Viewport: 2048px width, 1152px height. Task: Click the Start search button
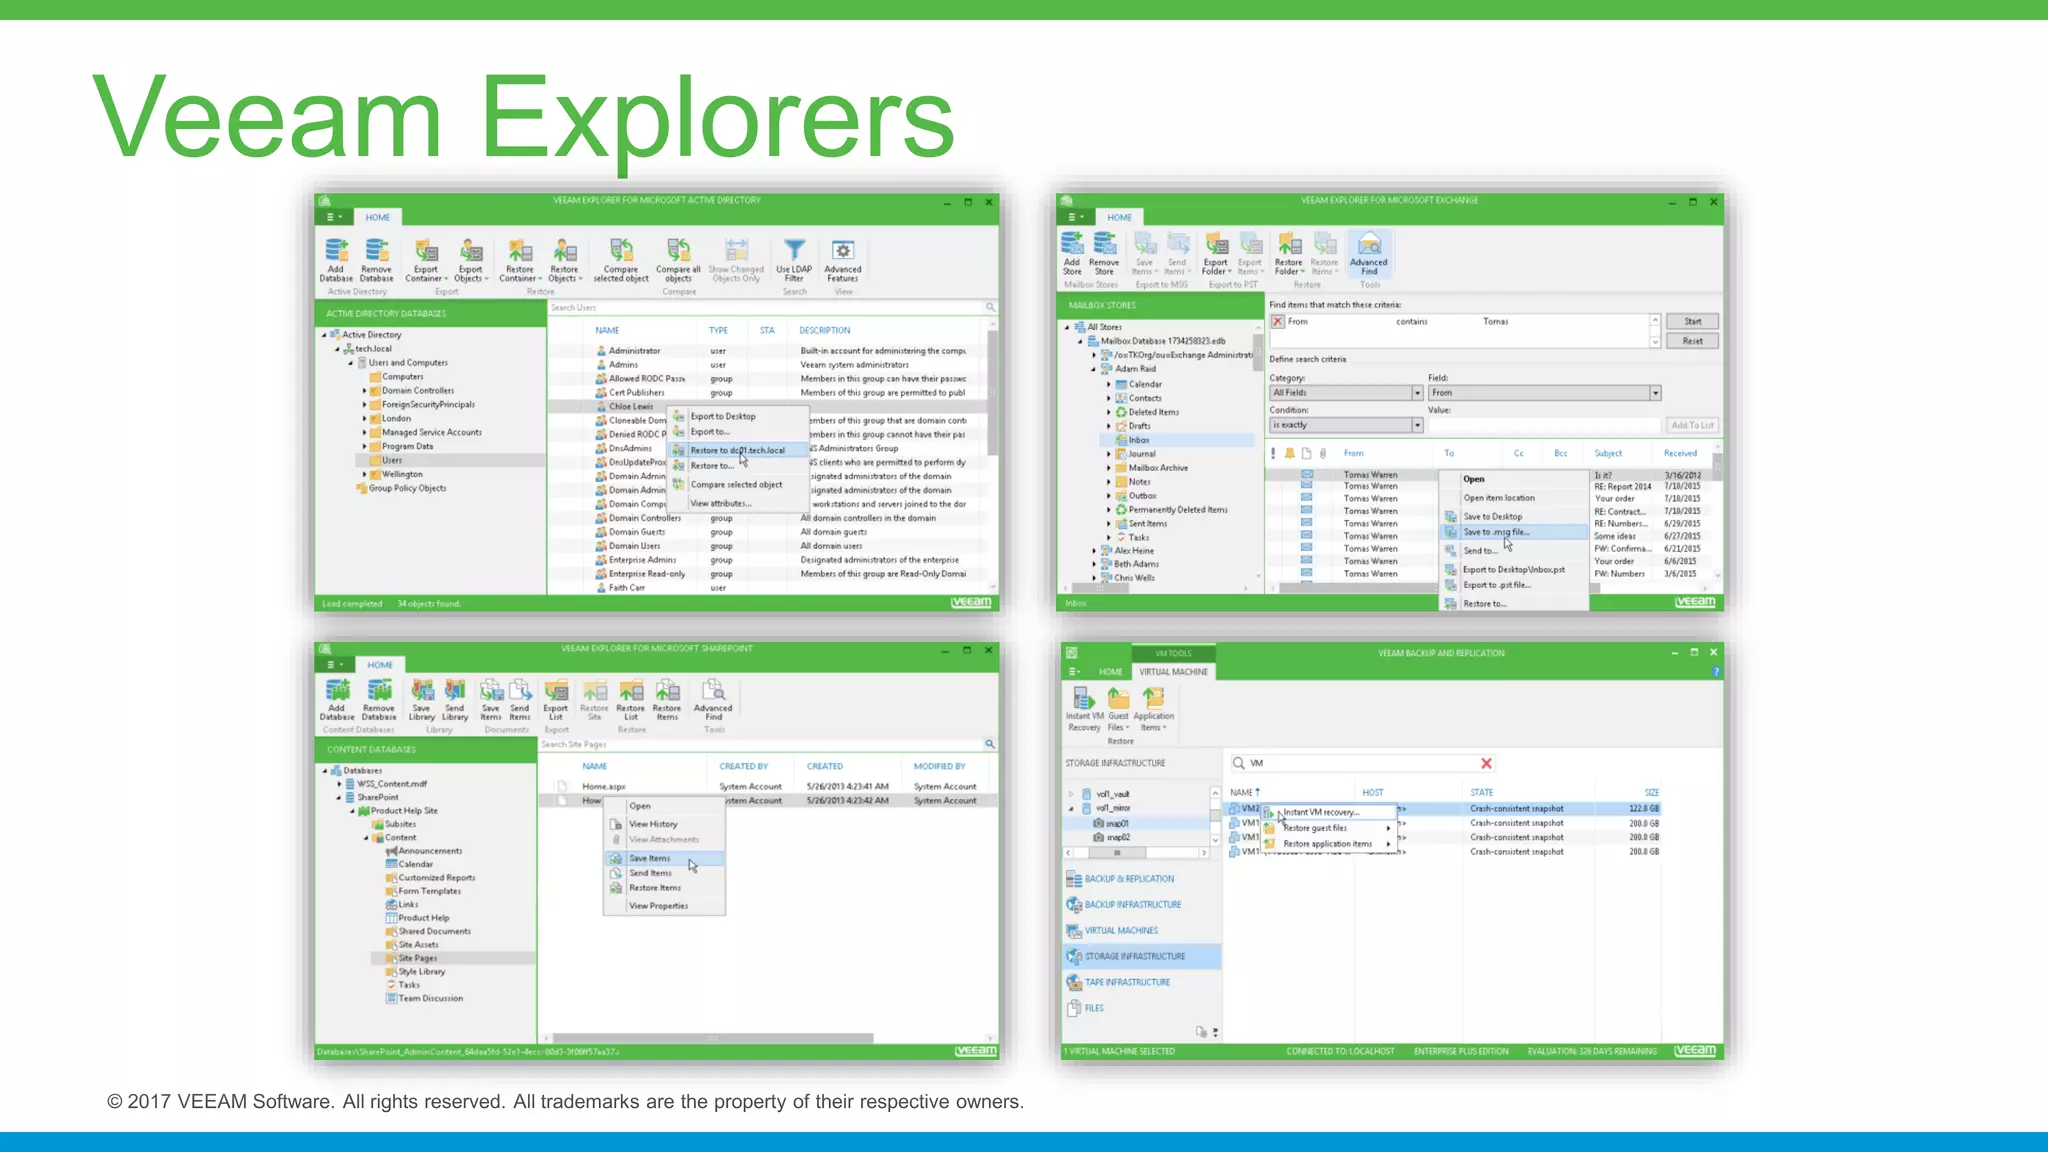tap(1692, 321)
